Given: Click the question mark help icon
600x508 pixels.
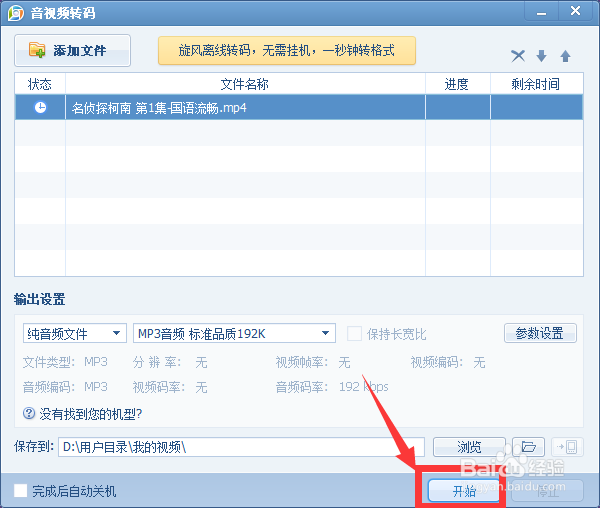Looking at the screenshot, I should tap(29, 413).
